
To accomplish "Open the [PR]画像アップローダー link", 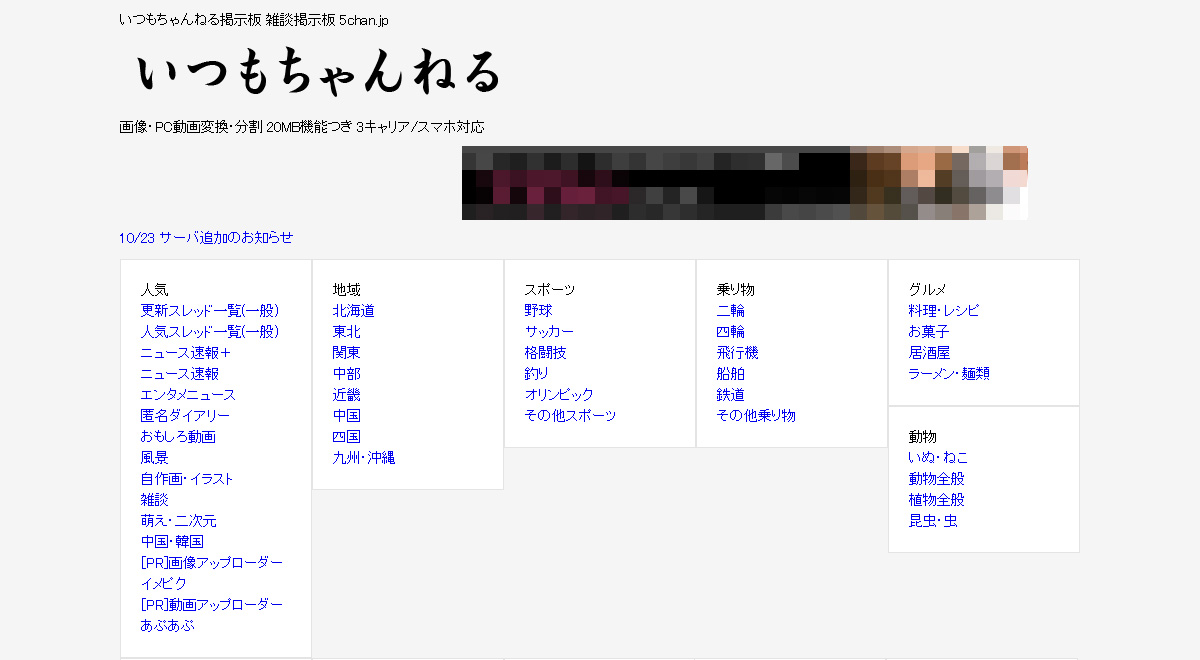I will tap(212, 563).
